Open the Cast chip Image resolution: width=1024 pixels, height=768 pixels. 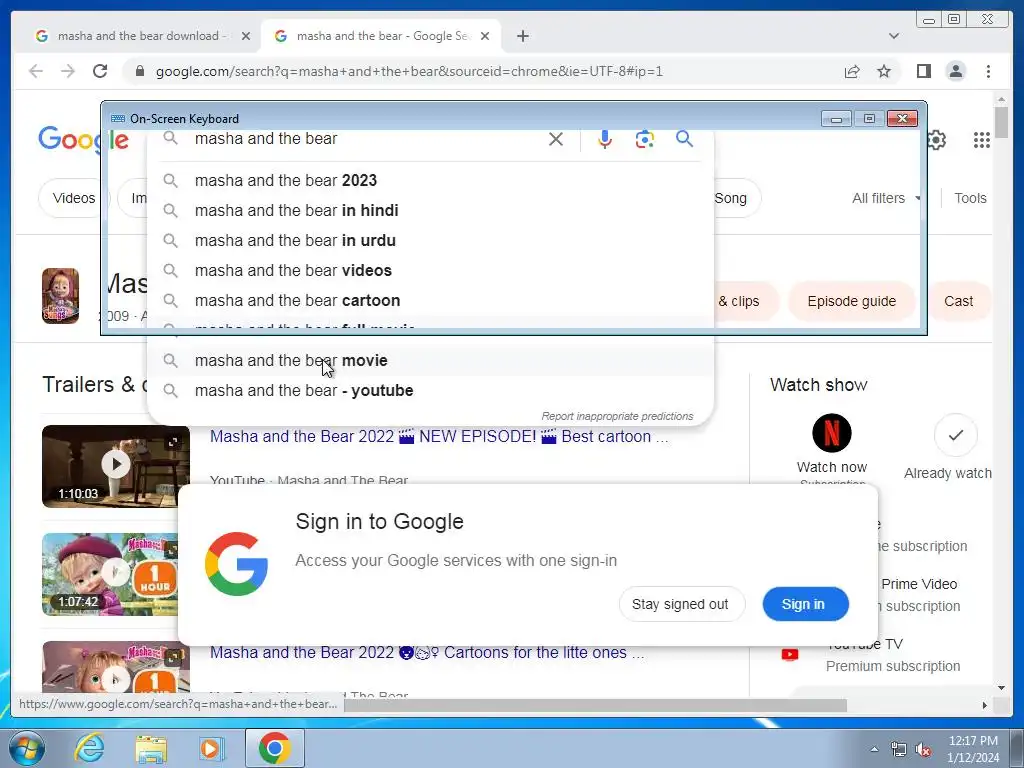pos(959,301)
